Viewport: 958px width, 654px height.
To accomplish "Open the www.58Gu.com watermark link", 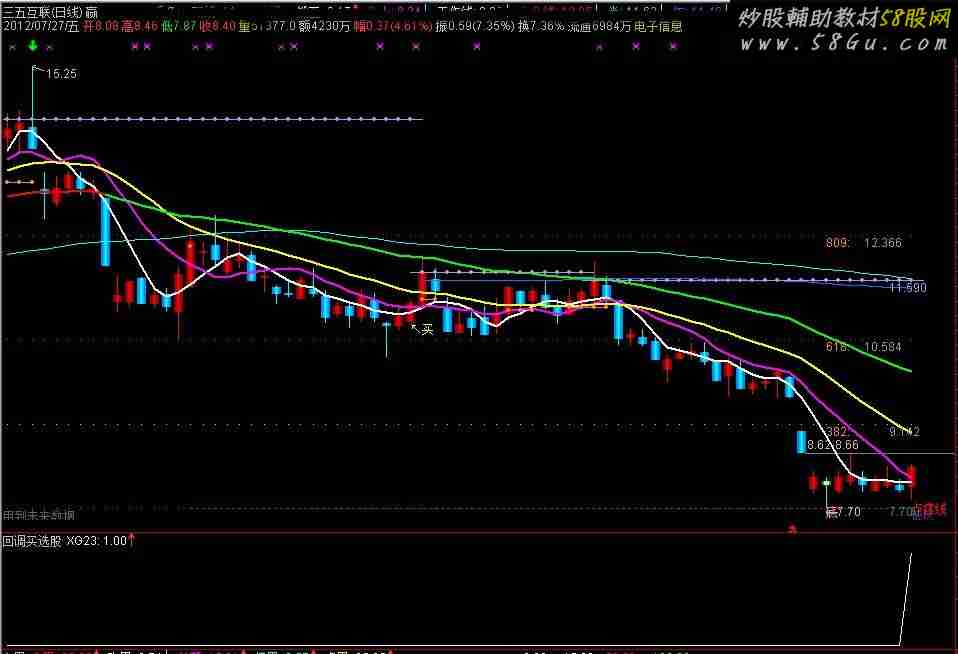I will 844,43.
